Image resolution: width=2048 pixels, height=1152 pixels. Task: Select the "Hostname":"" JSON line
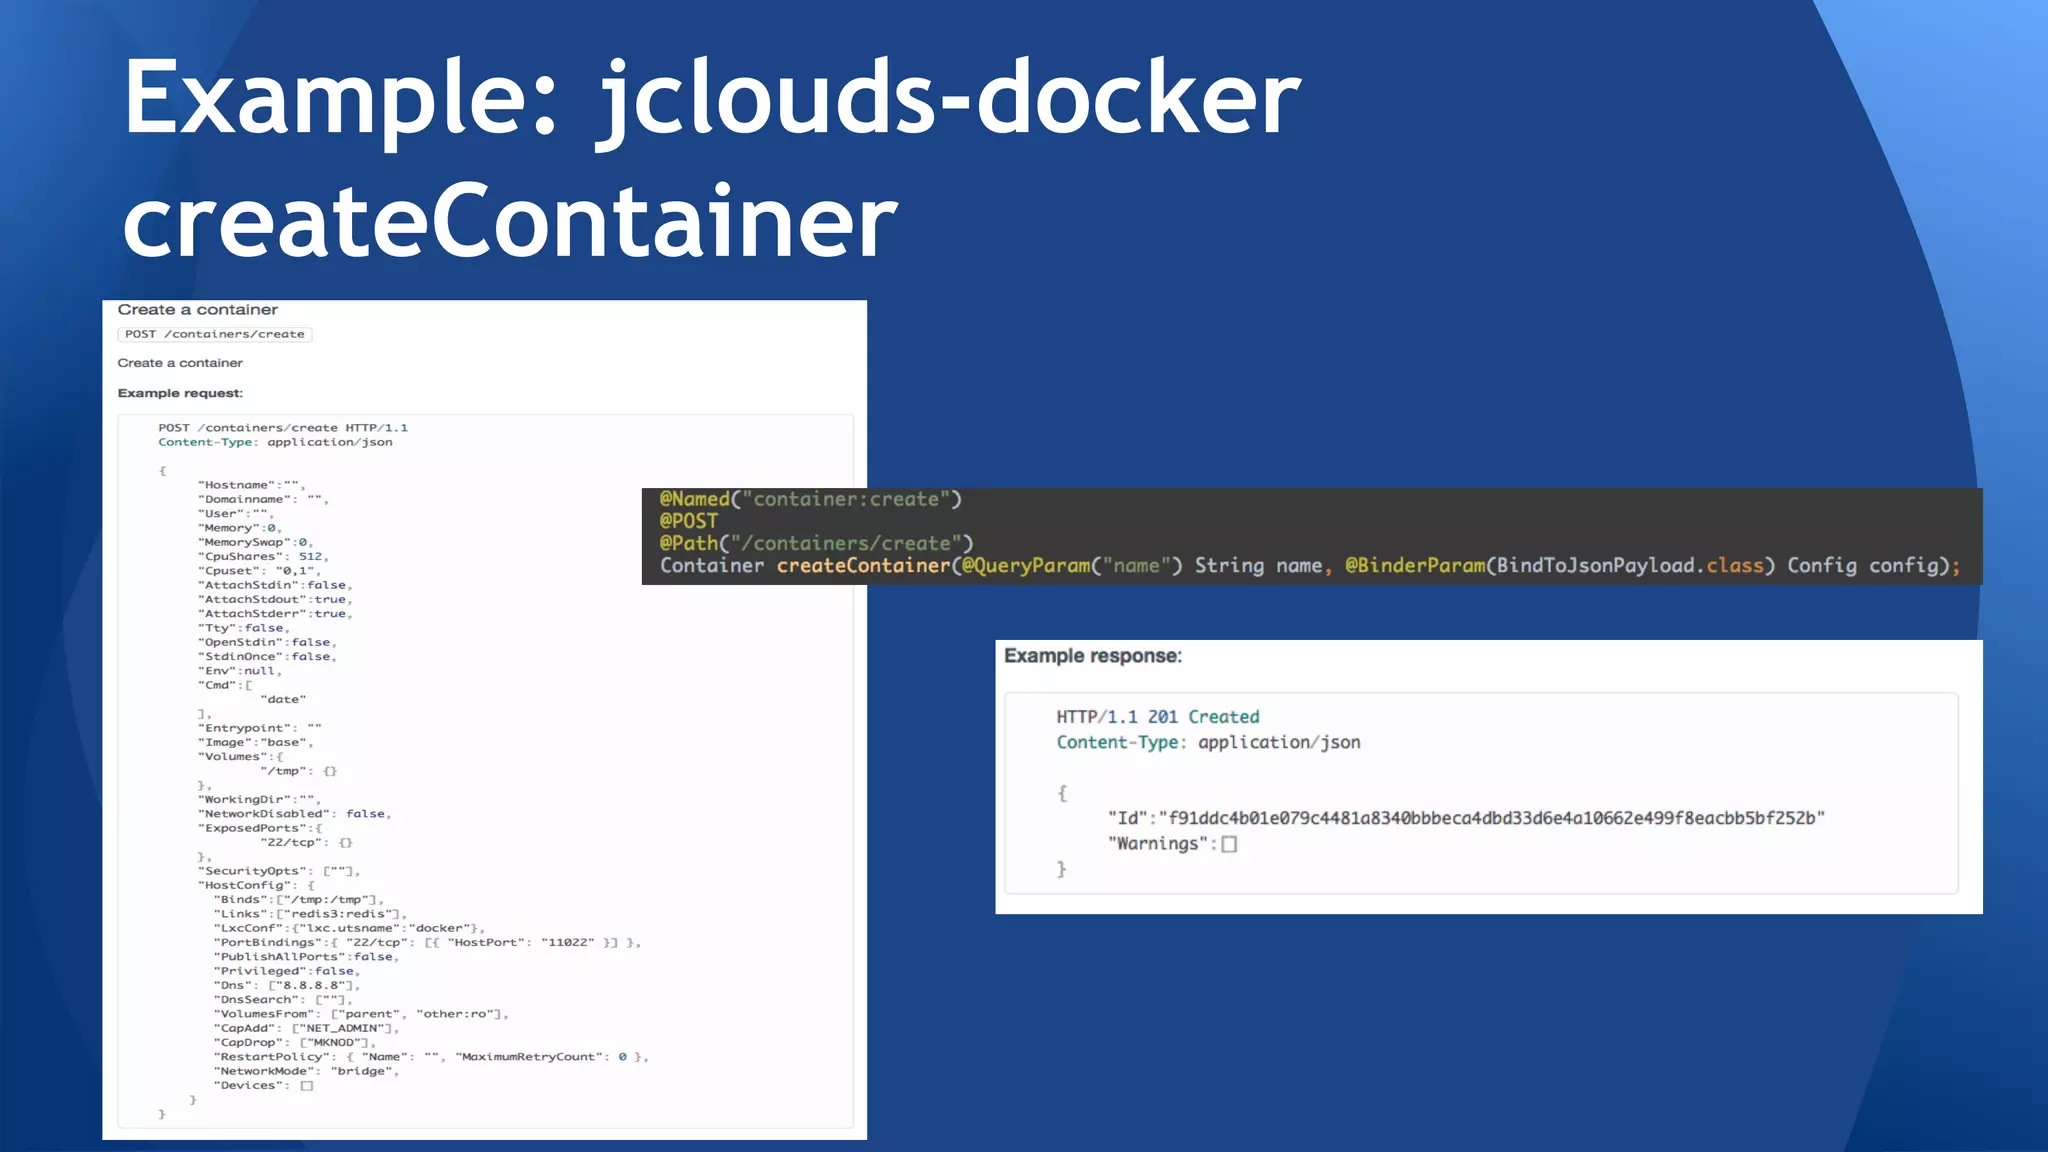click(251, 485)
